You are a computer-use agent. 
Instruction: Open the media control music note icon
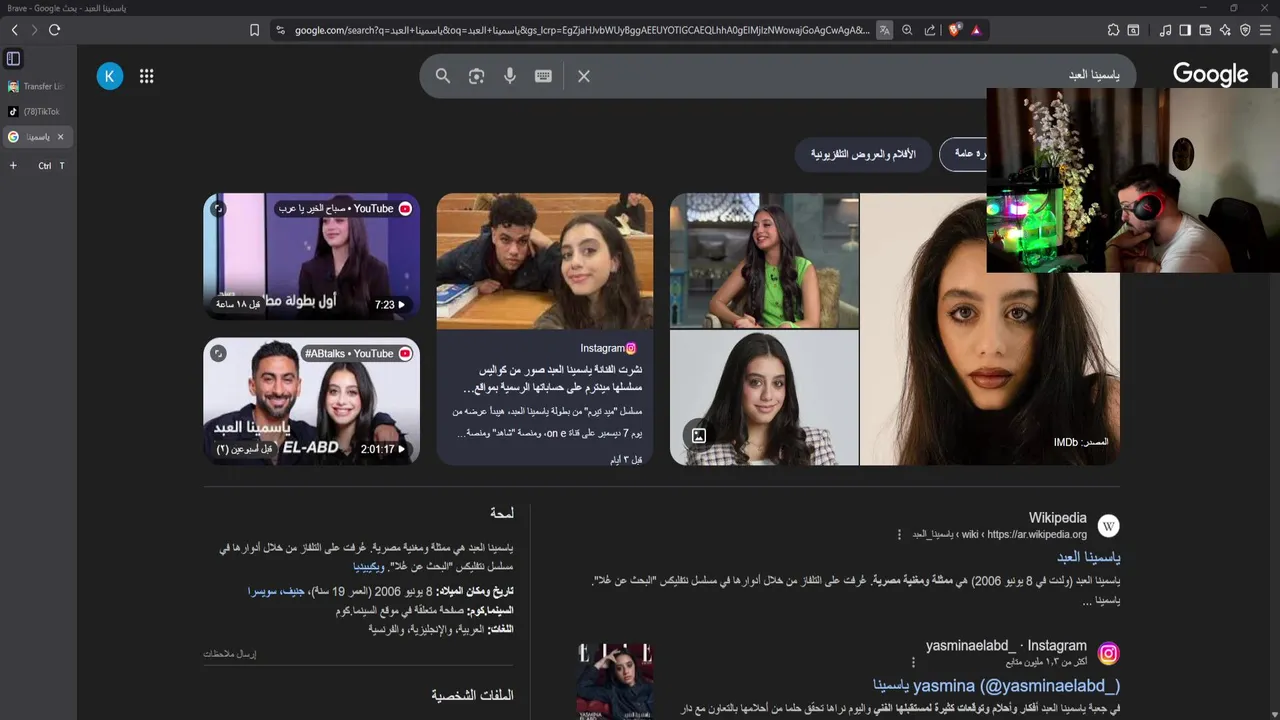tap(1165, 30)
